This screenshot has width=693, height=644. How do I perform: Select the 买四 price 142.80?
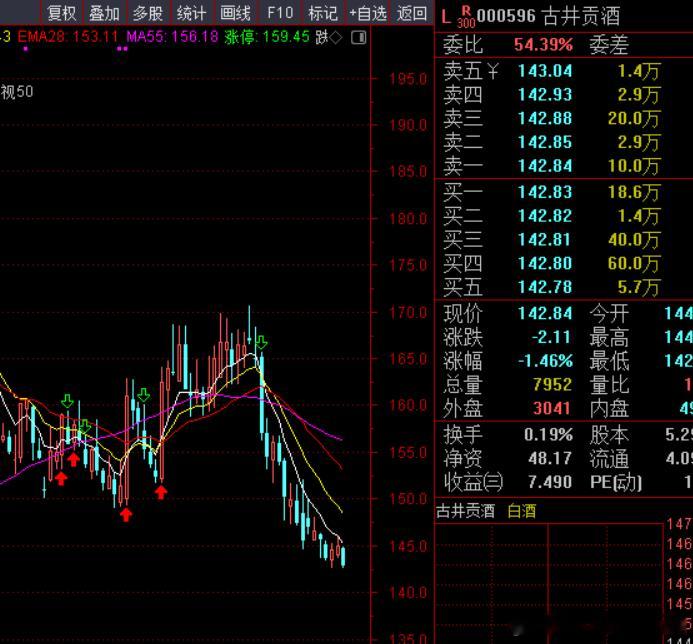tap(545, 264)
